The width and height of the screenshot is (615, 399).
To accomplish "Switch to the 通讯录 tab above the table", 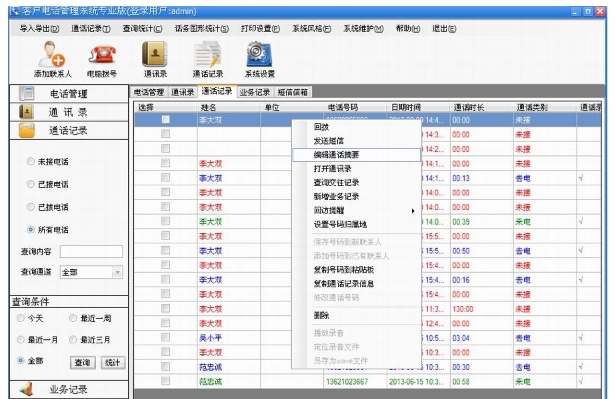I will [182, 92].
